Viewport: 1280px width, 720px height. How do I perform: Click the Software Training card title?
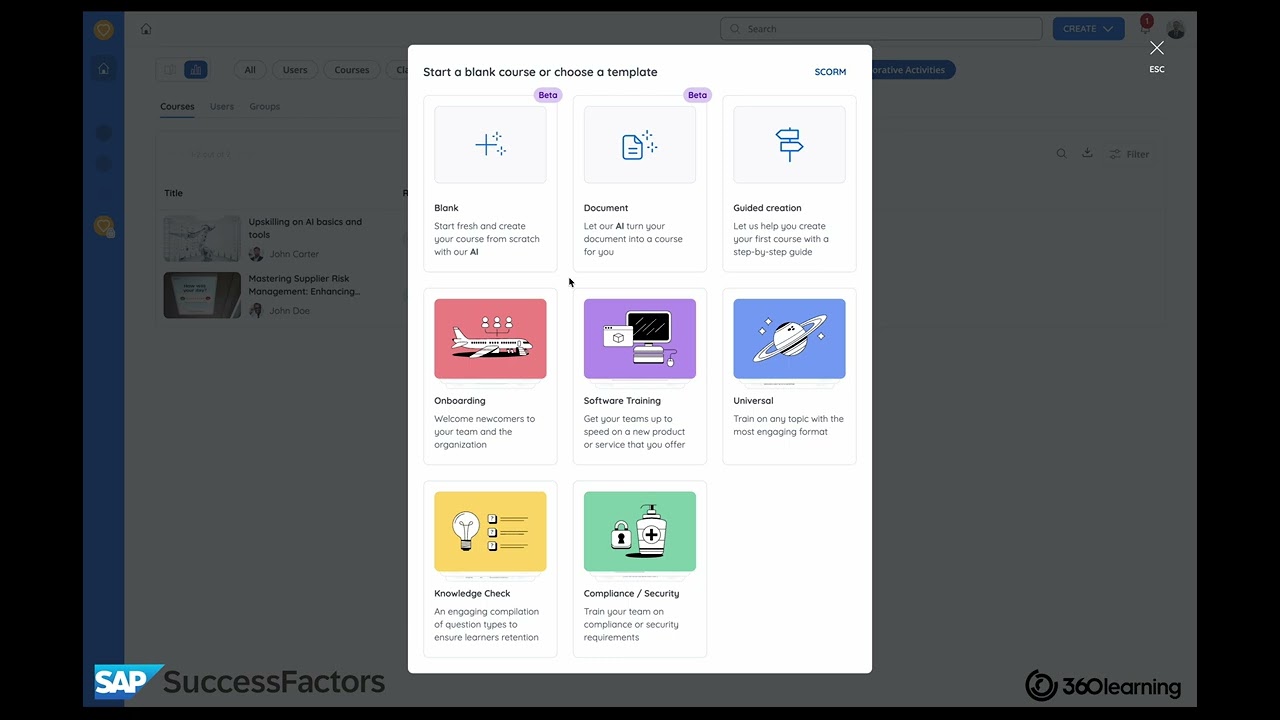(622, 401)
